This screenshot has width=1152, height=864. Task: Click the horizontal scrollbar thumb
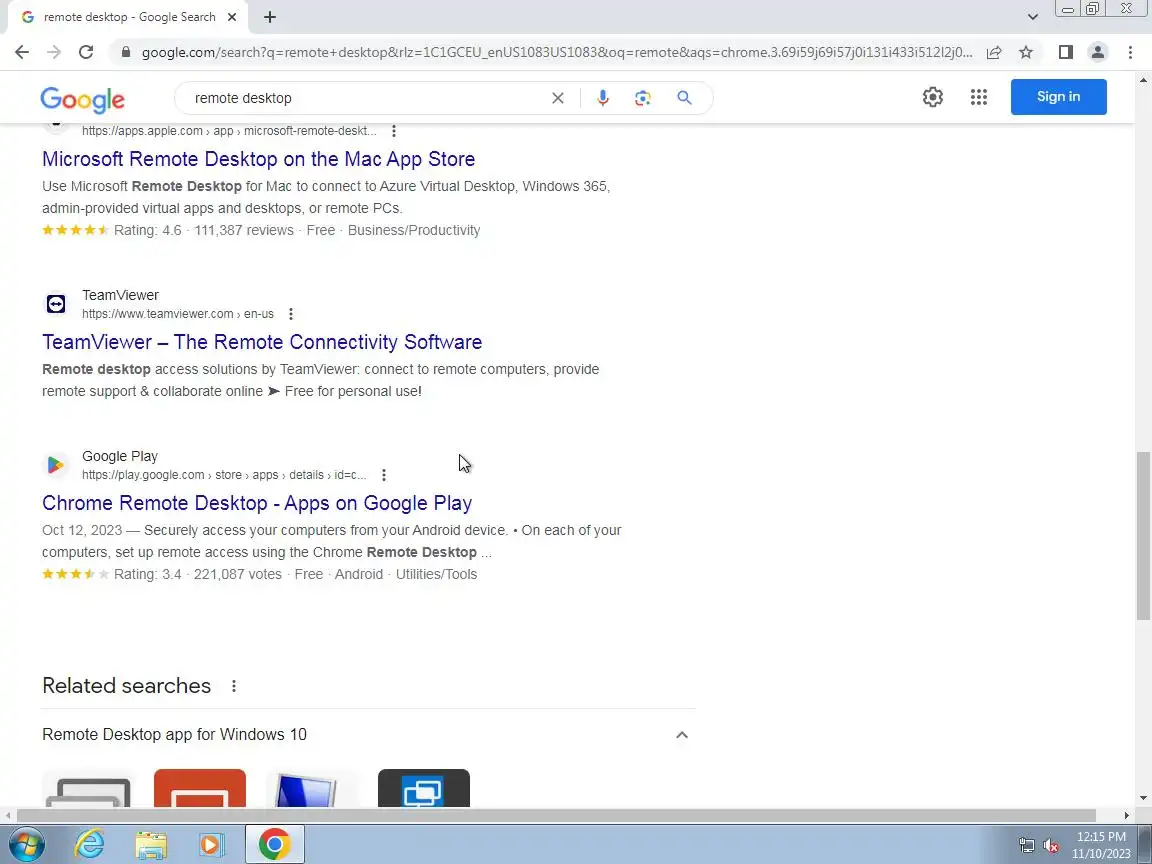point(556,815)
